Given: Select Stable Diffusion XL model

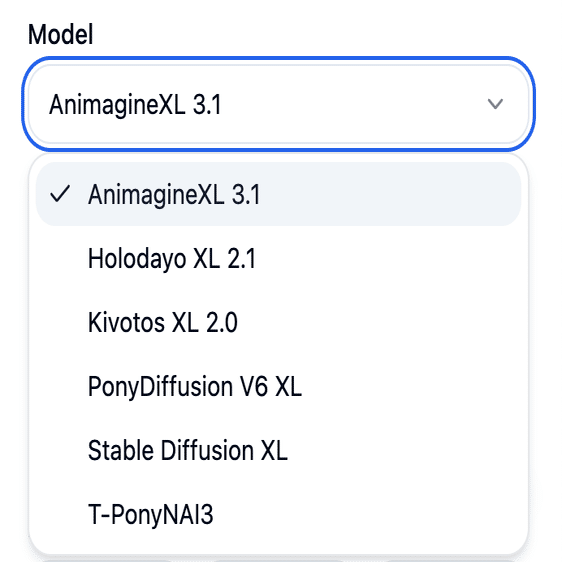Looking at the screenshot, I should tap(278, 450).
